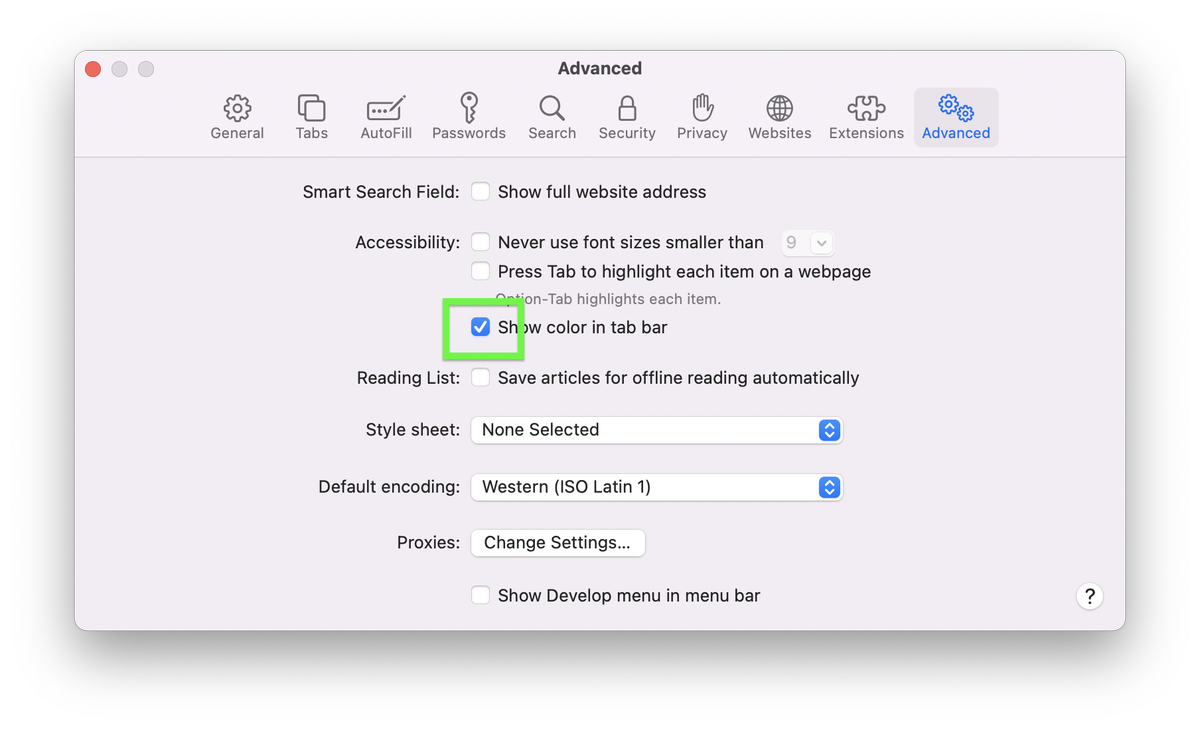
Task: Switch to the Websites globe pane
Action: point(780,118)
